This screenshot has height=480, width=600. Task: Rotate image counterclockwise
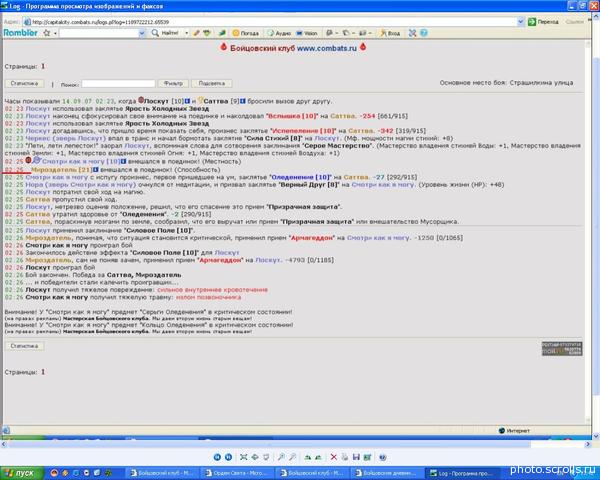pyautogui.click(x=318, y=457)
